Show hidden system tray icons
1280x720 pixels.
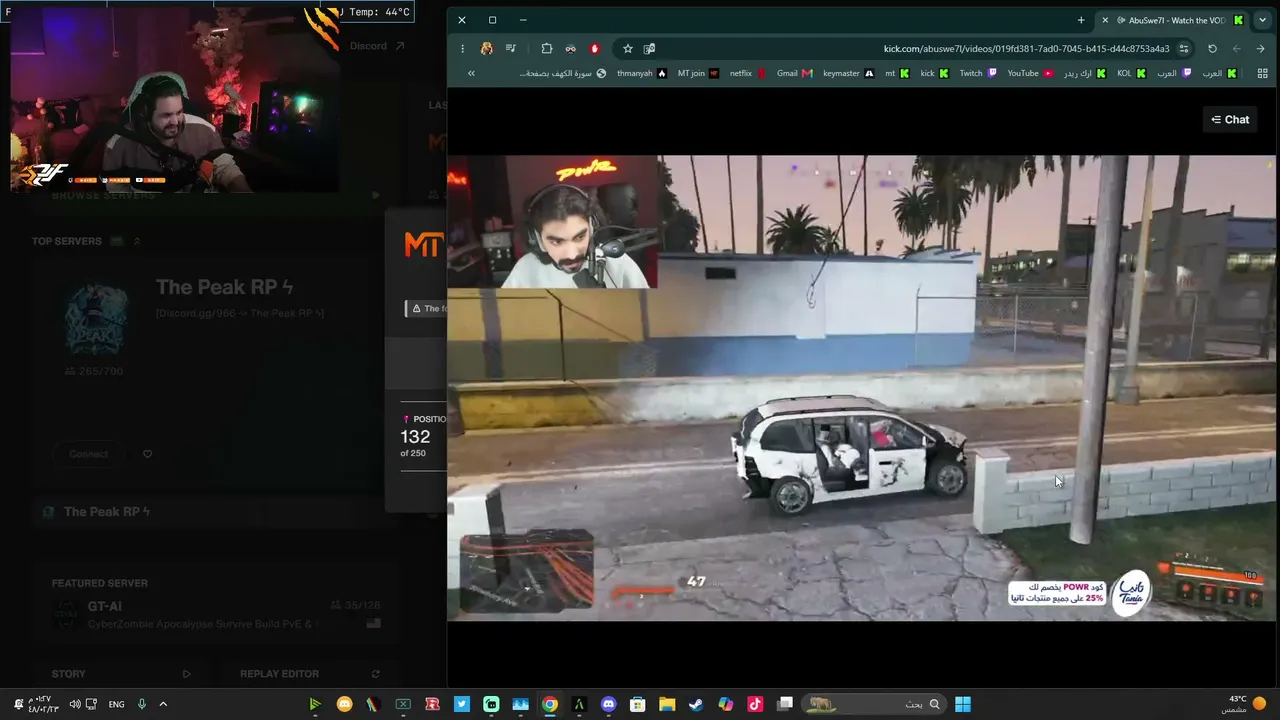click(163, 704)
